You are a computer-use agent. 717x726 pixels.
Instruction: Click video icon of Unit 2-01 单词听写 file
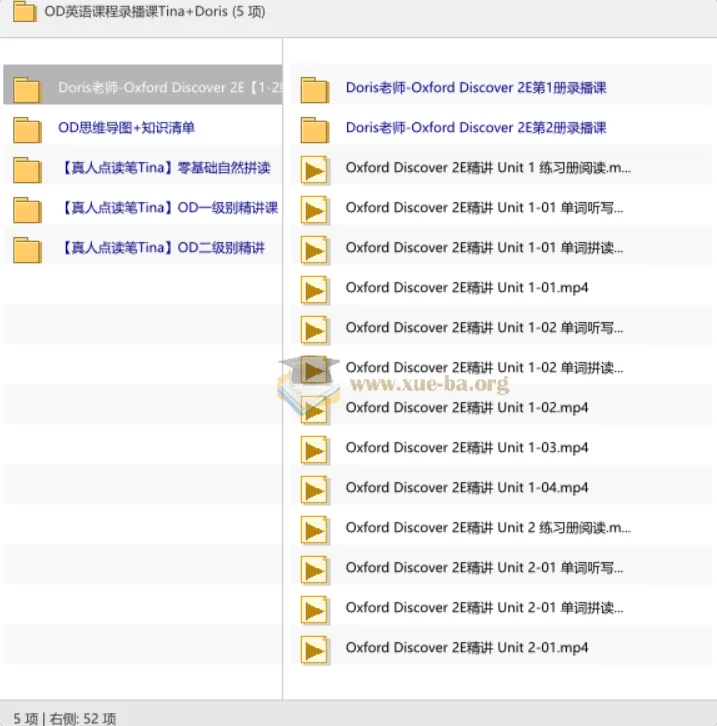click(315, 570)
